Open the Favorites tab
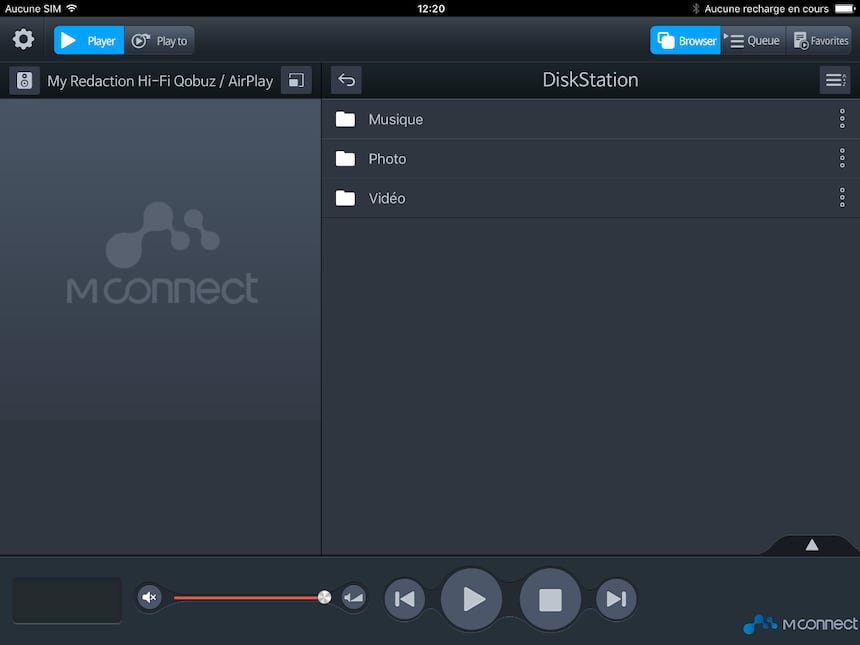Screen dimensions: 860x645 tap(819, 41)
